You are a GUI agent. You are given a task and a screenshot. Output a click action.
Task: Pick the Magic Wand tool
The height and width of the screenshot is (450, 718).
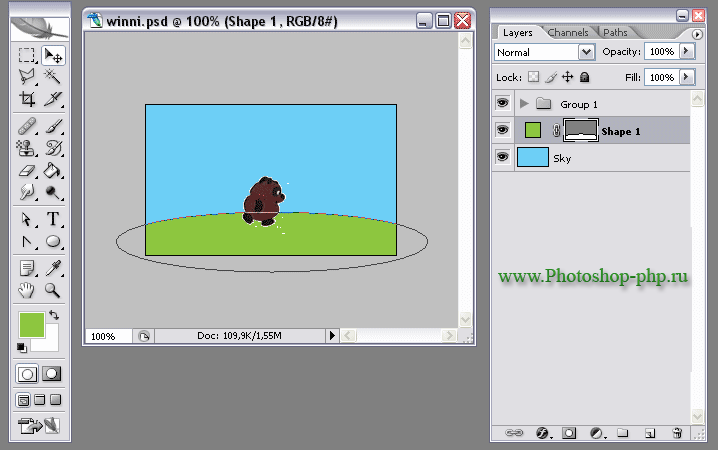53,77
